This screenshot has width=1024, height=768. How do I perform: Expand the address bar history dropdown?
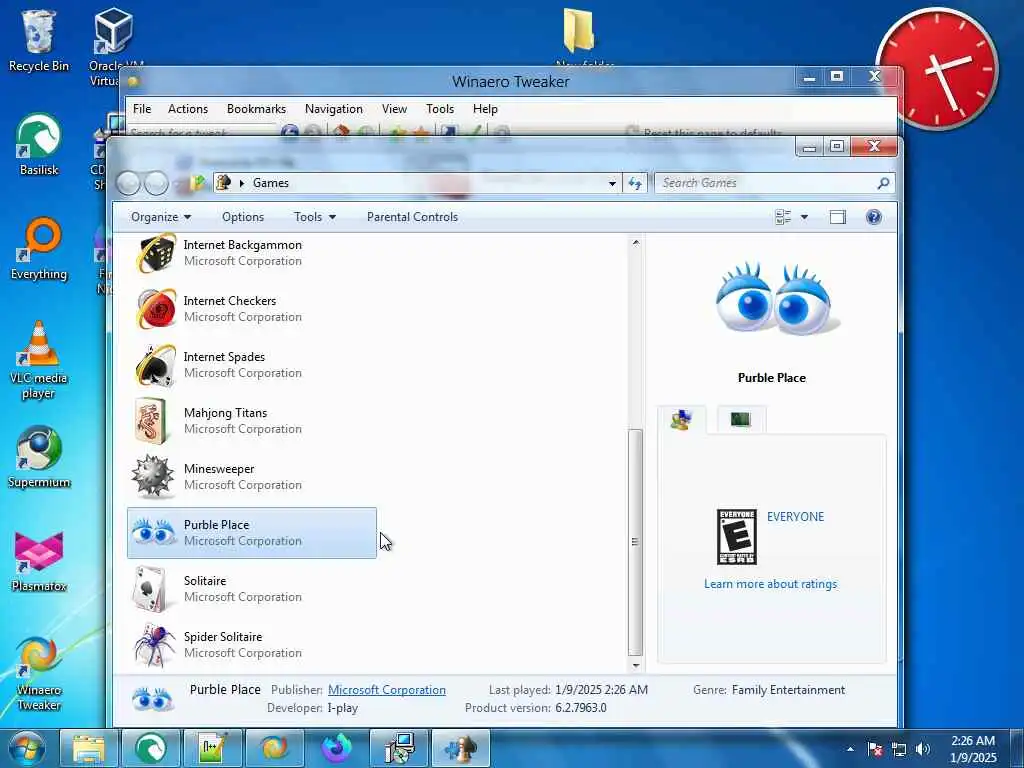coord(612,184)
